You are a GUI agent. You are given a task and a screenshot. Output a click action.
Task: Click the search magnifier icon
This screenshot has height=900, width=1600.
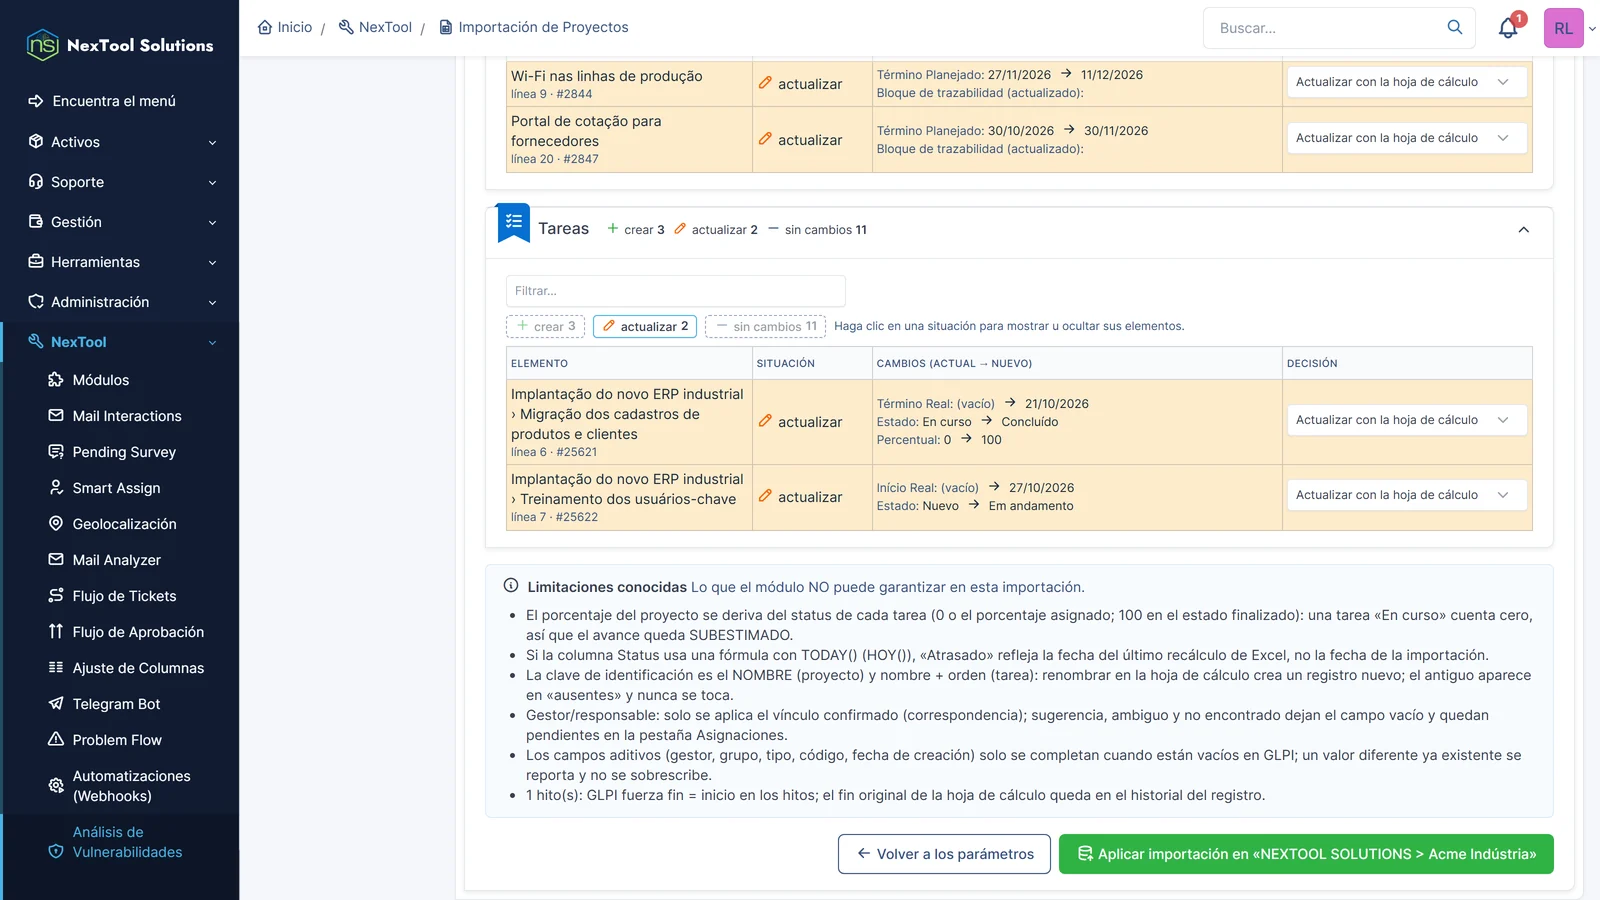pyautogui.click(x=1455, y=27)
